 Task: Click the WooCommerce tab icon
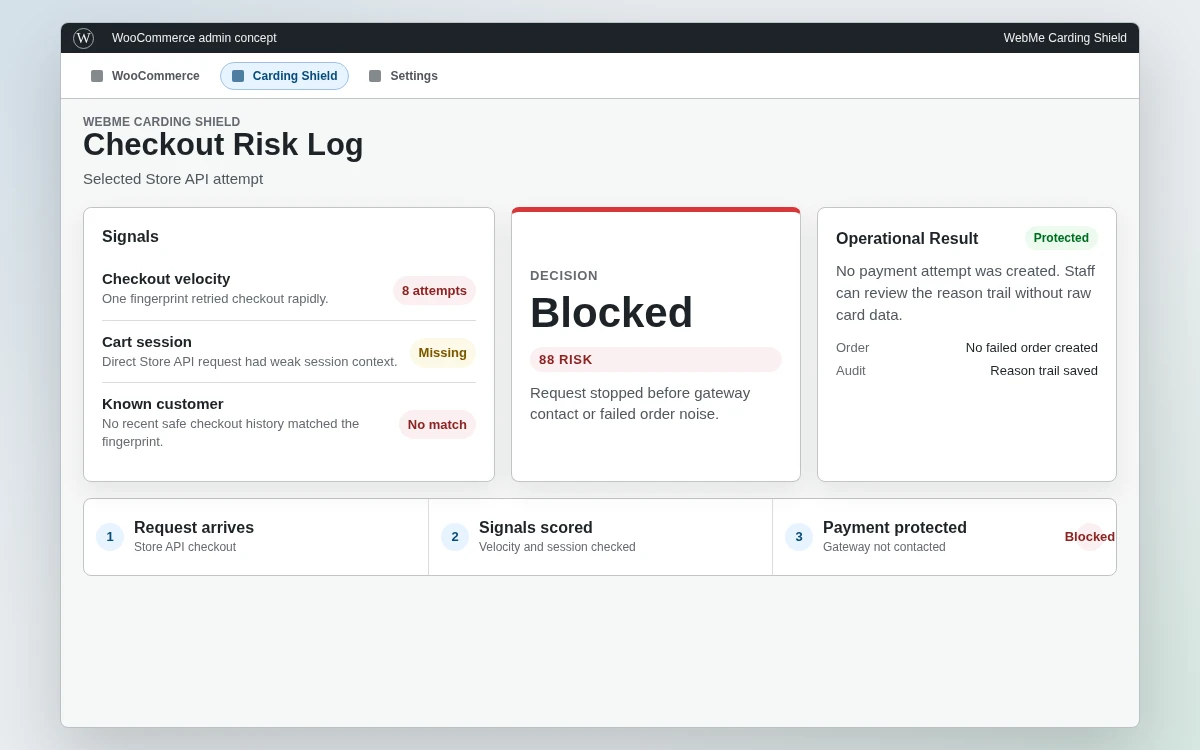[97, 76]
